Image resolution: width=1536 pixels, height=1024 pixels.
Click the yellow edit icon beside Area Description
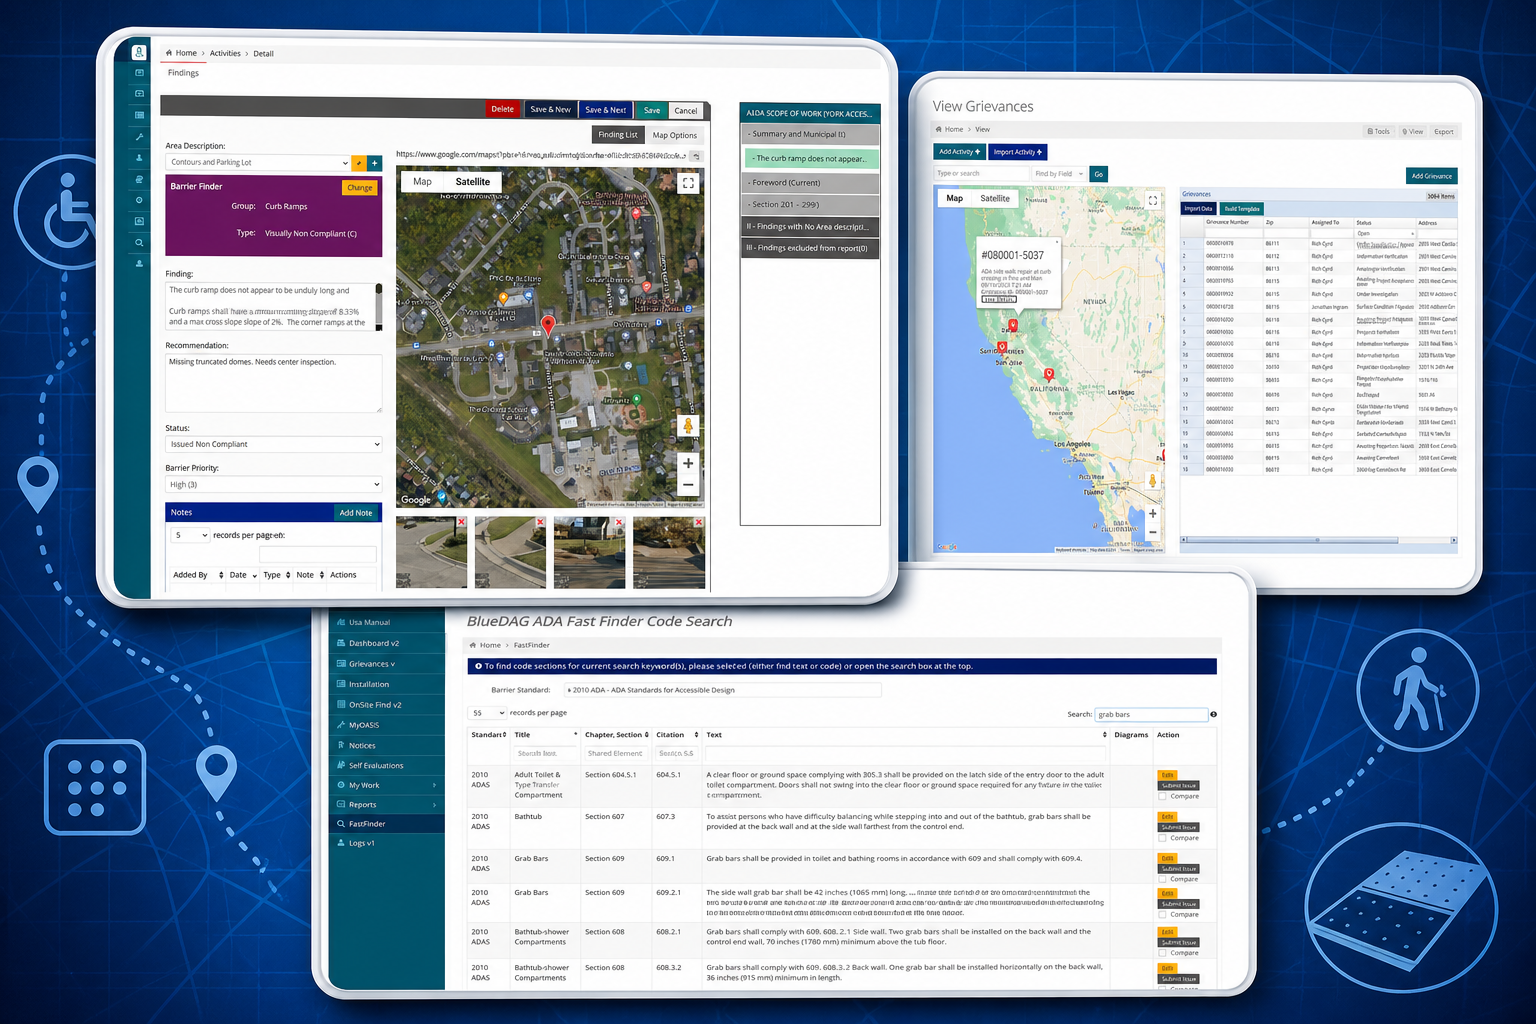tap(359, 163)
